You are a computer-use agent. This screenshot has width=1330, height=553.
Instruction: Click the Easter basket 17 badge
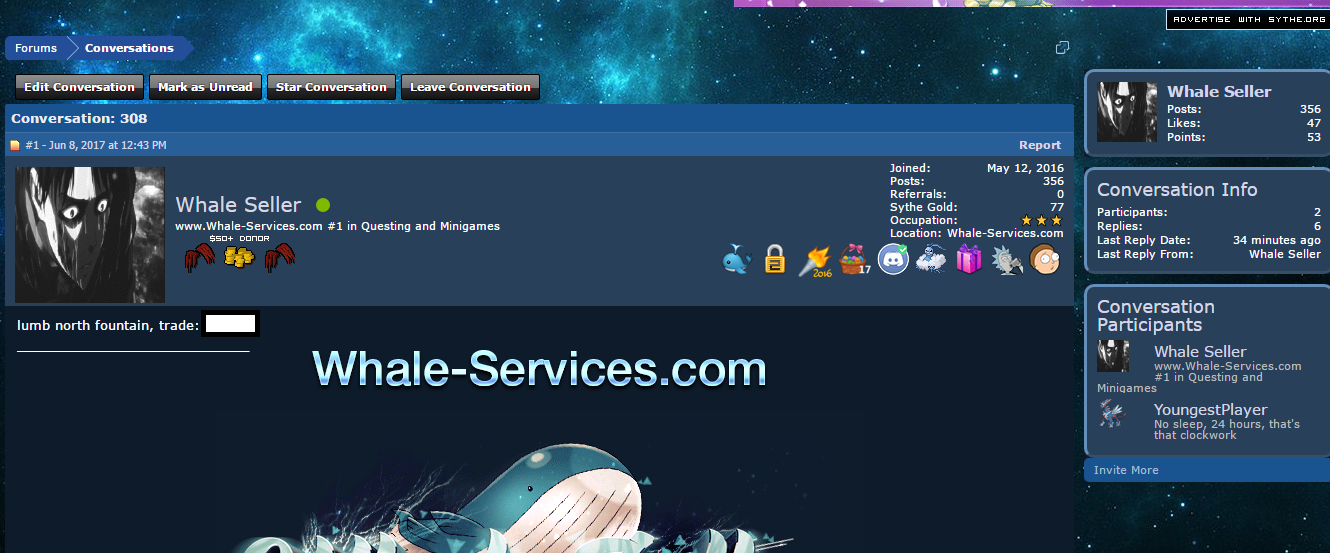click(856, 260)
